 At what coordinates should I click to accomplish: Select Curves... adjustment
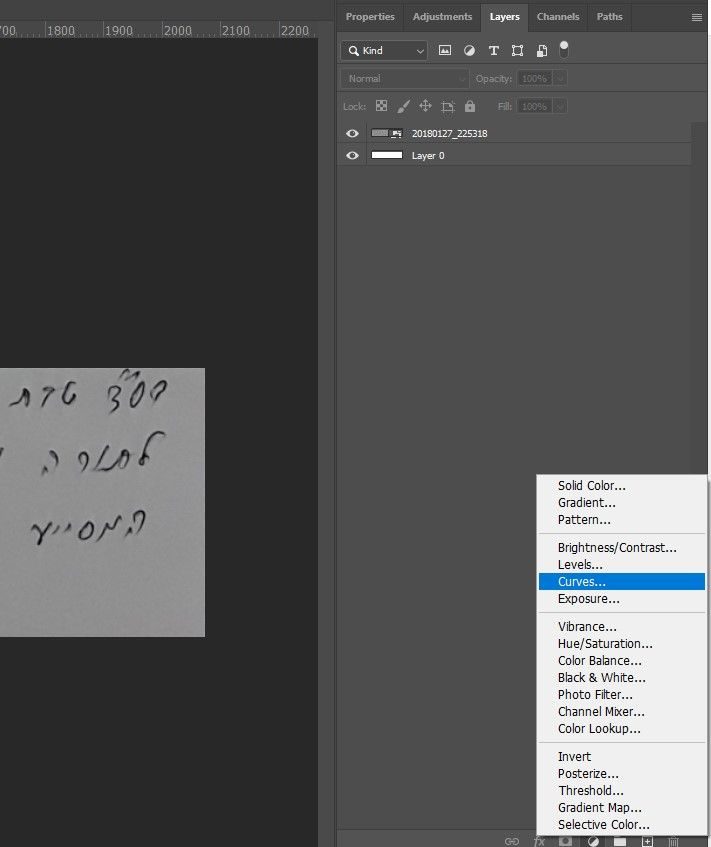tap(622, 582)
